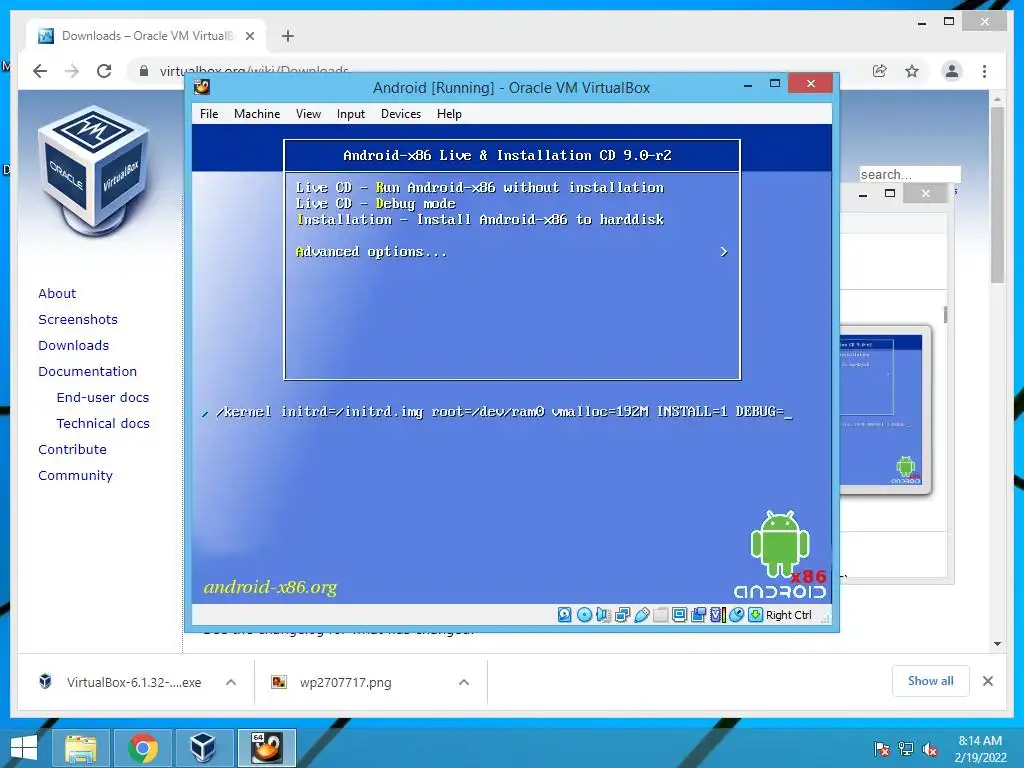The image size is (1024, 768).
Task: Bookmark this page with the star icon
Action: click(912, 71)
